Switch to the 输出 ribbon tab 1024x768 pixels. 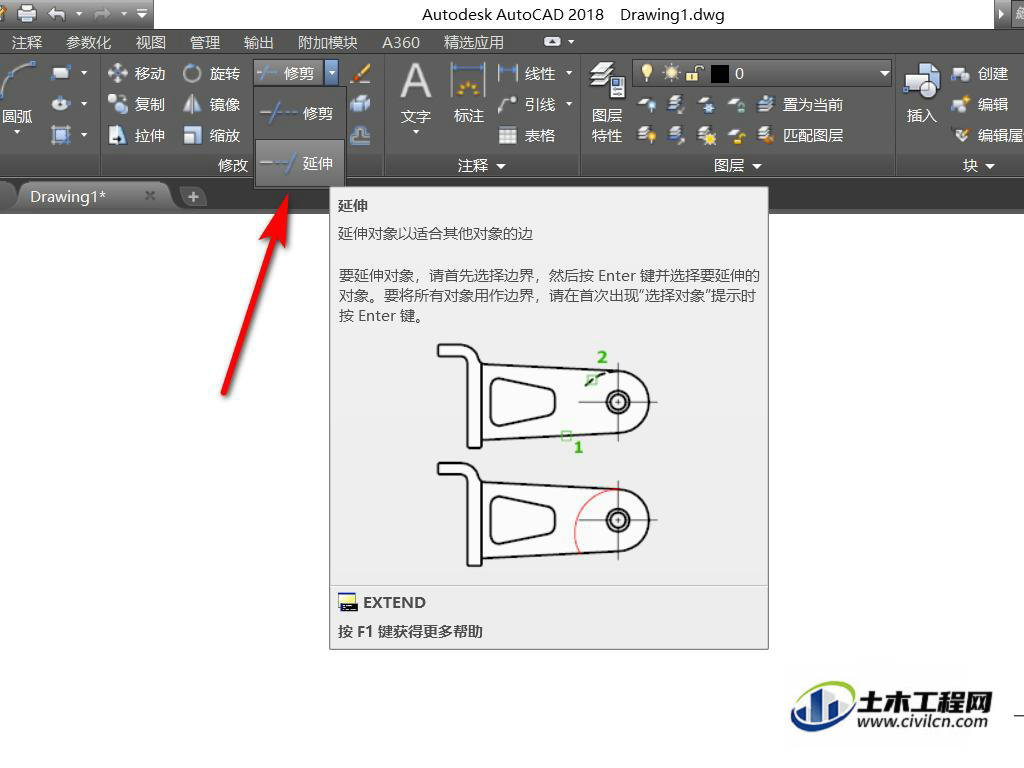(x=259, y=42)
